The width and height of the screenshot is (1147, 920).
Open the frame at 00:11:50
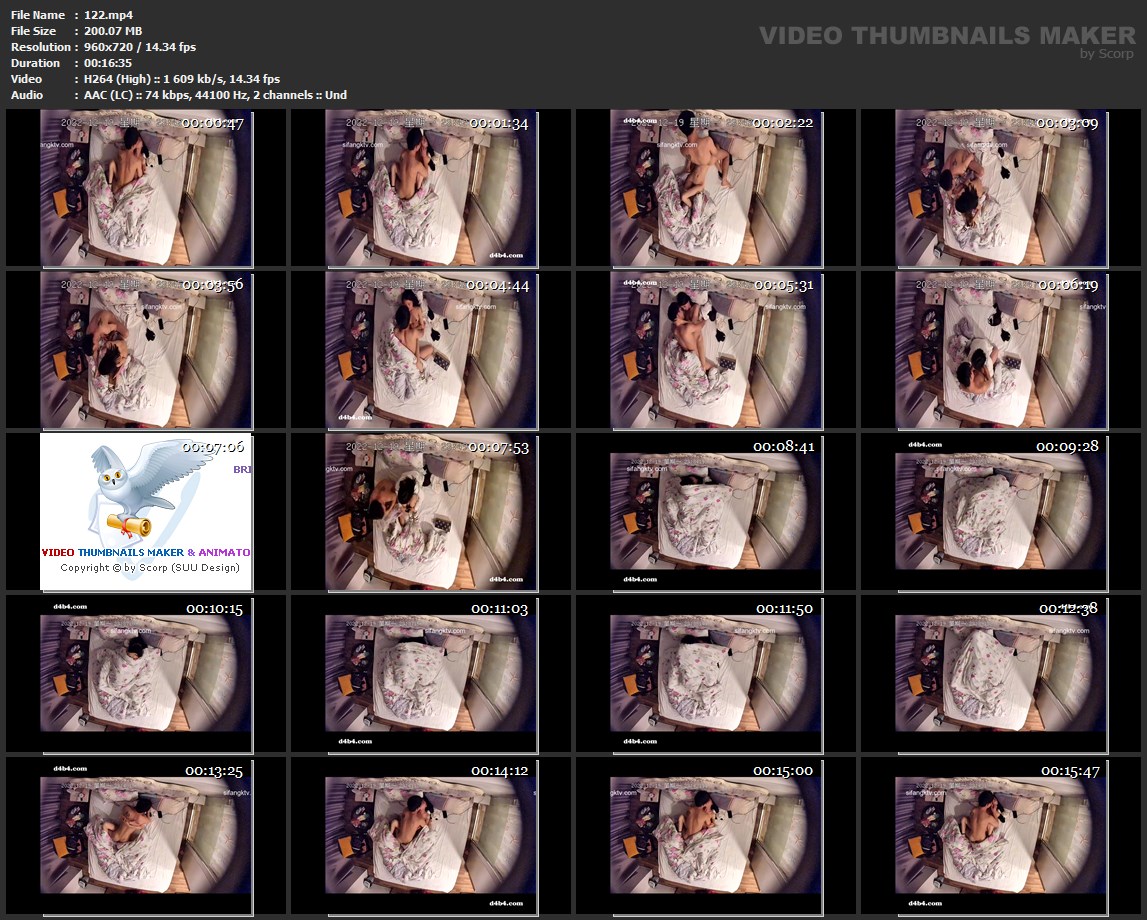click(716, 674)
